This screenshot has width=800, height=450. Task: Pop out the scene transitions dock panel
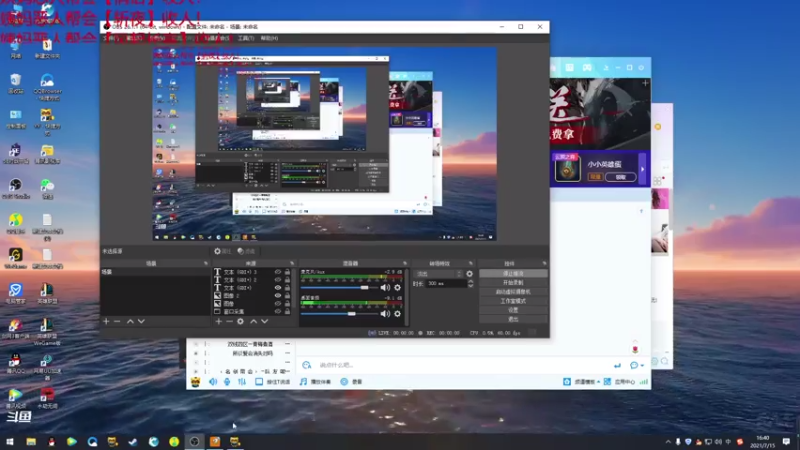[x=471, y=263]
